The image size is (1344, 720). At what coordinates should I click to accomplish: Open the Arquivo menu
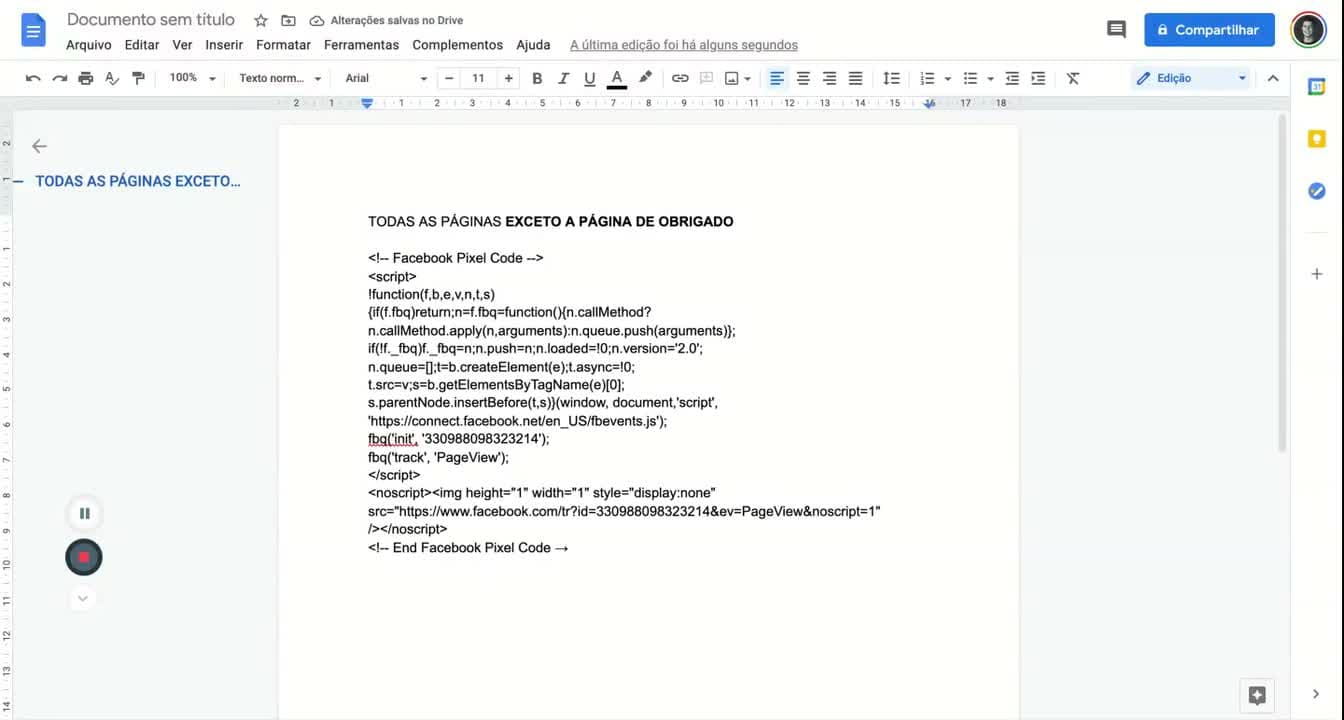tap(89, 45)
